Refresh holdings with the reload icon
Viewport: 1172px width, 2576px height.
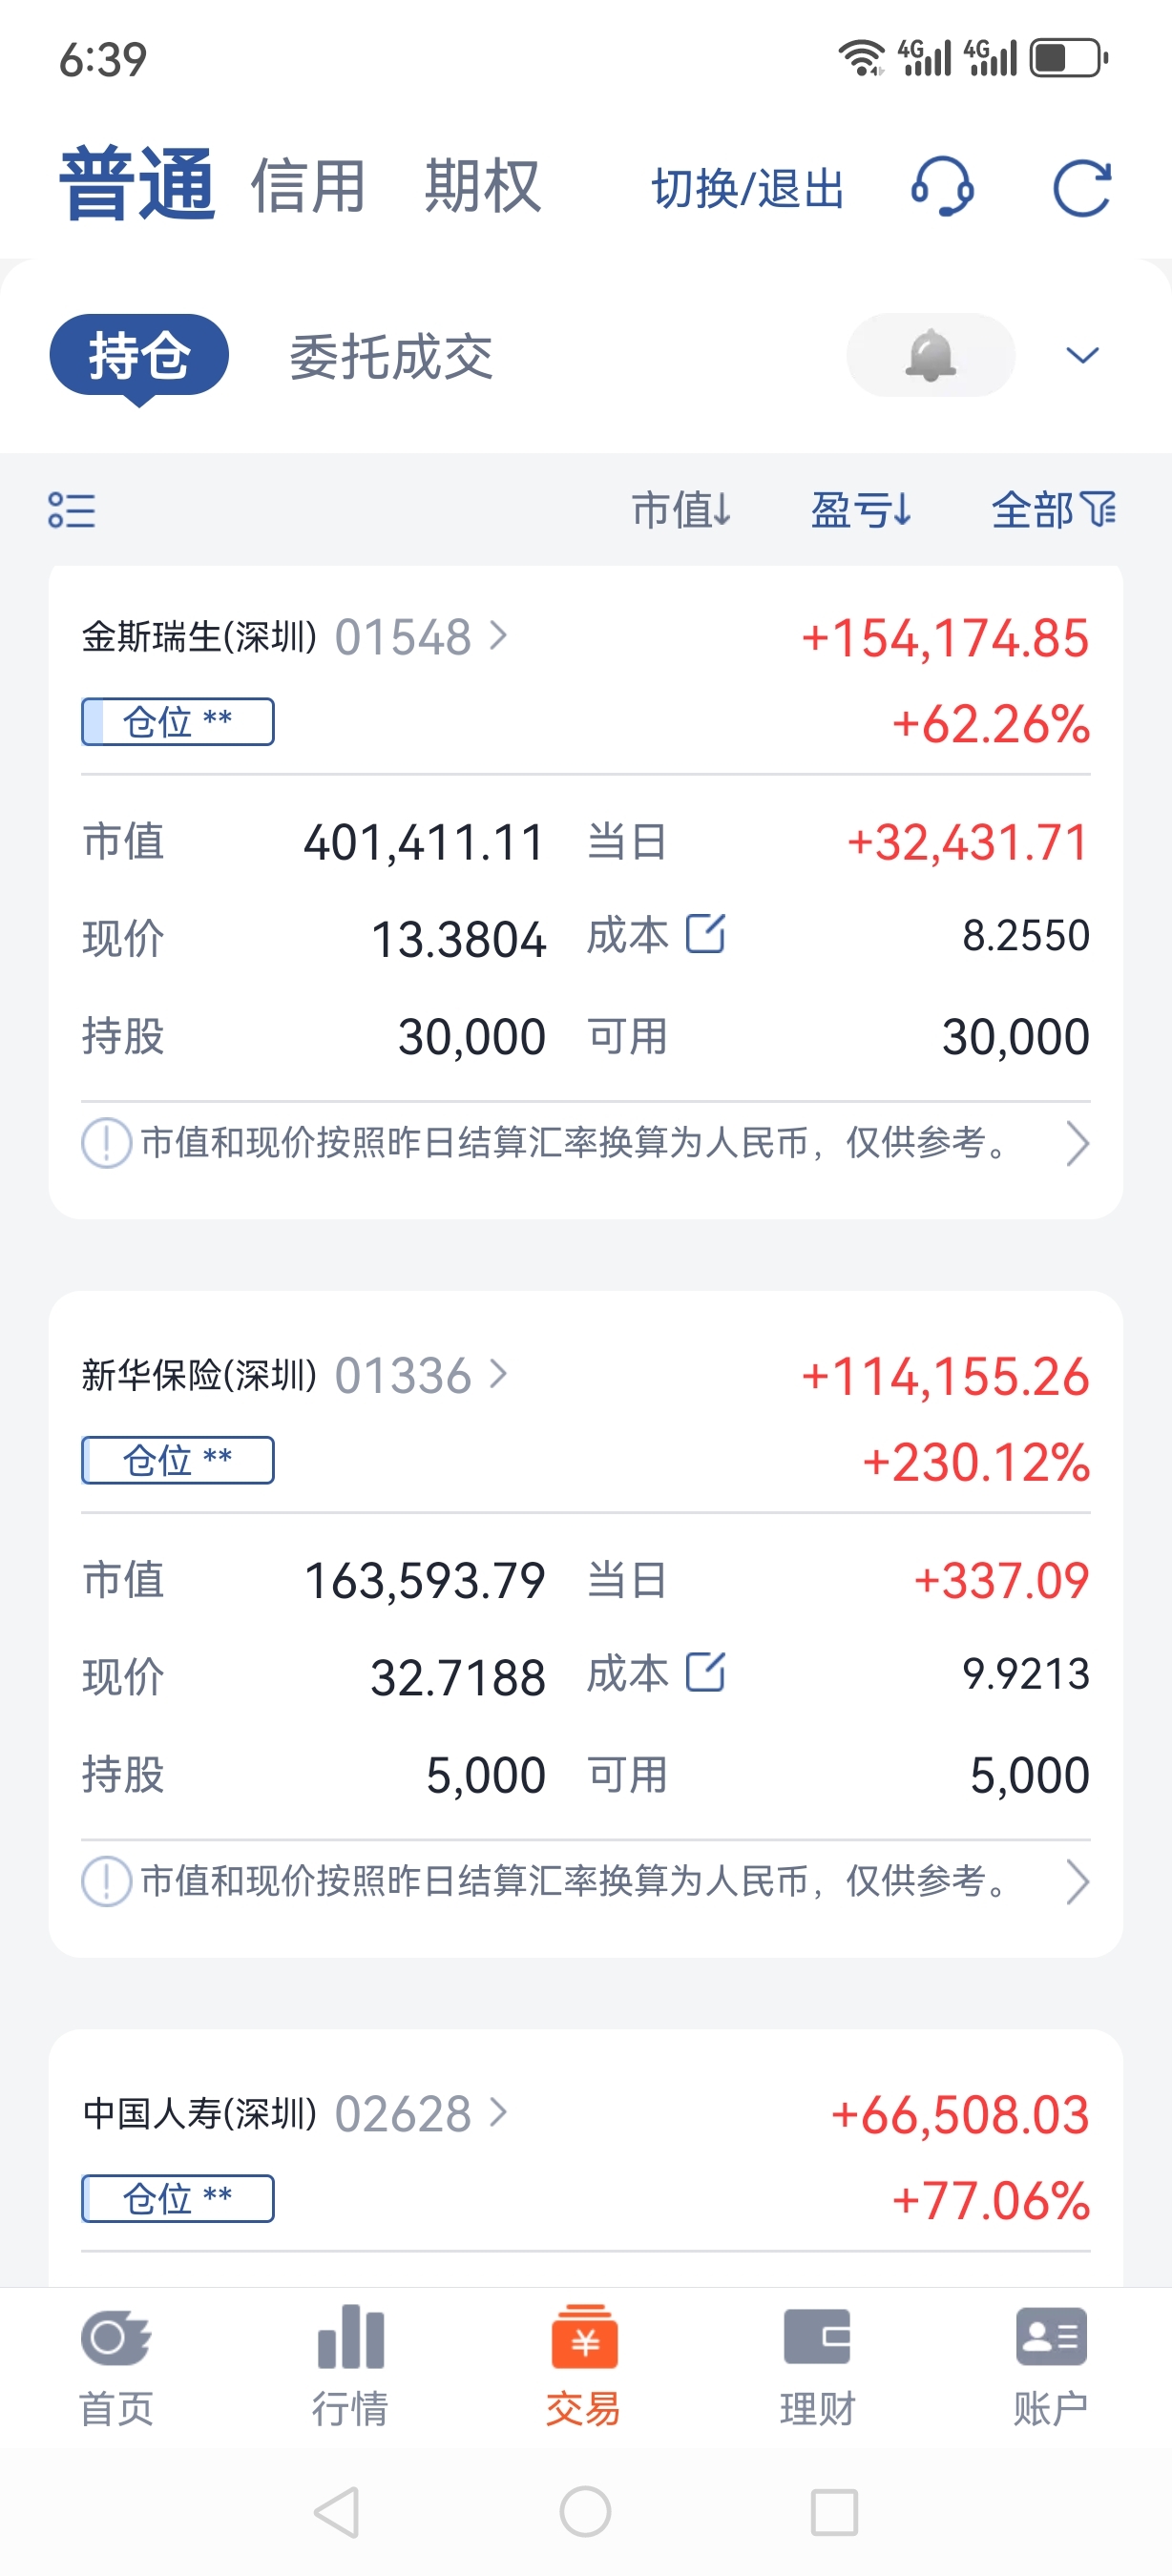[x=1082, y=187]
